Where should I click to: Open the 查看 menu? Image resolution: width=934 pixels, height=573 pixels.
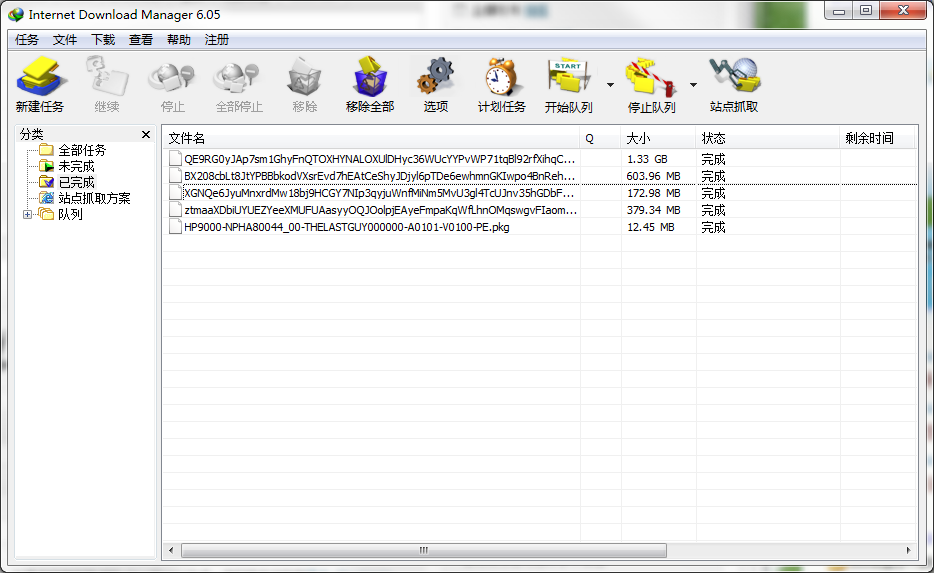pos(141,40)
